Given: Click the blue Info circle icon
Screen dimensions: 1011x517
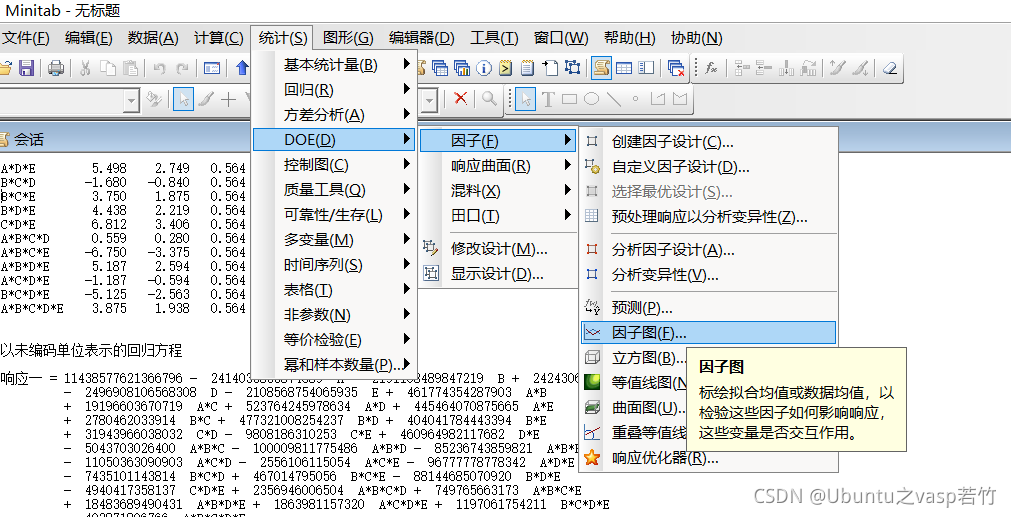Looking at the screenshot, I should point(484,68).
